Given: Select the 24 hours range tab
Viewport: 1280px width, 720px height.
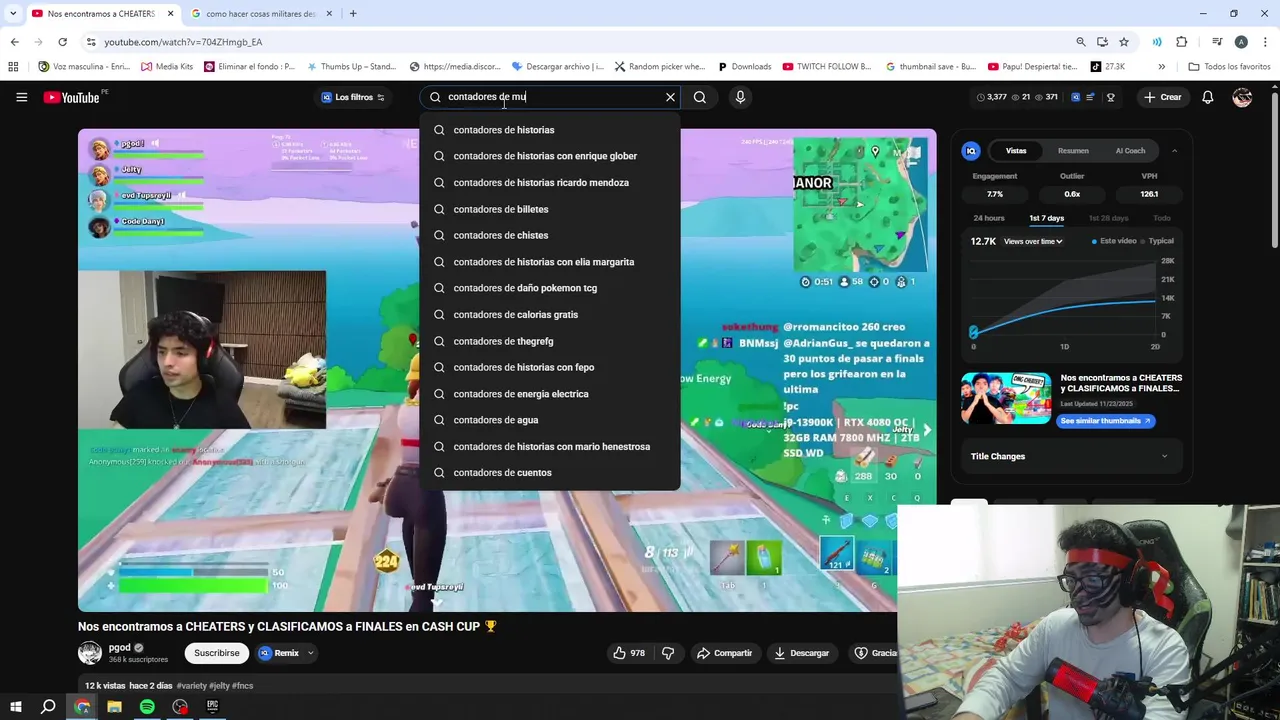Looking at the screenshot, I should [x=989, y=218].
